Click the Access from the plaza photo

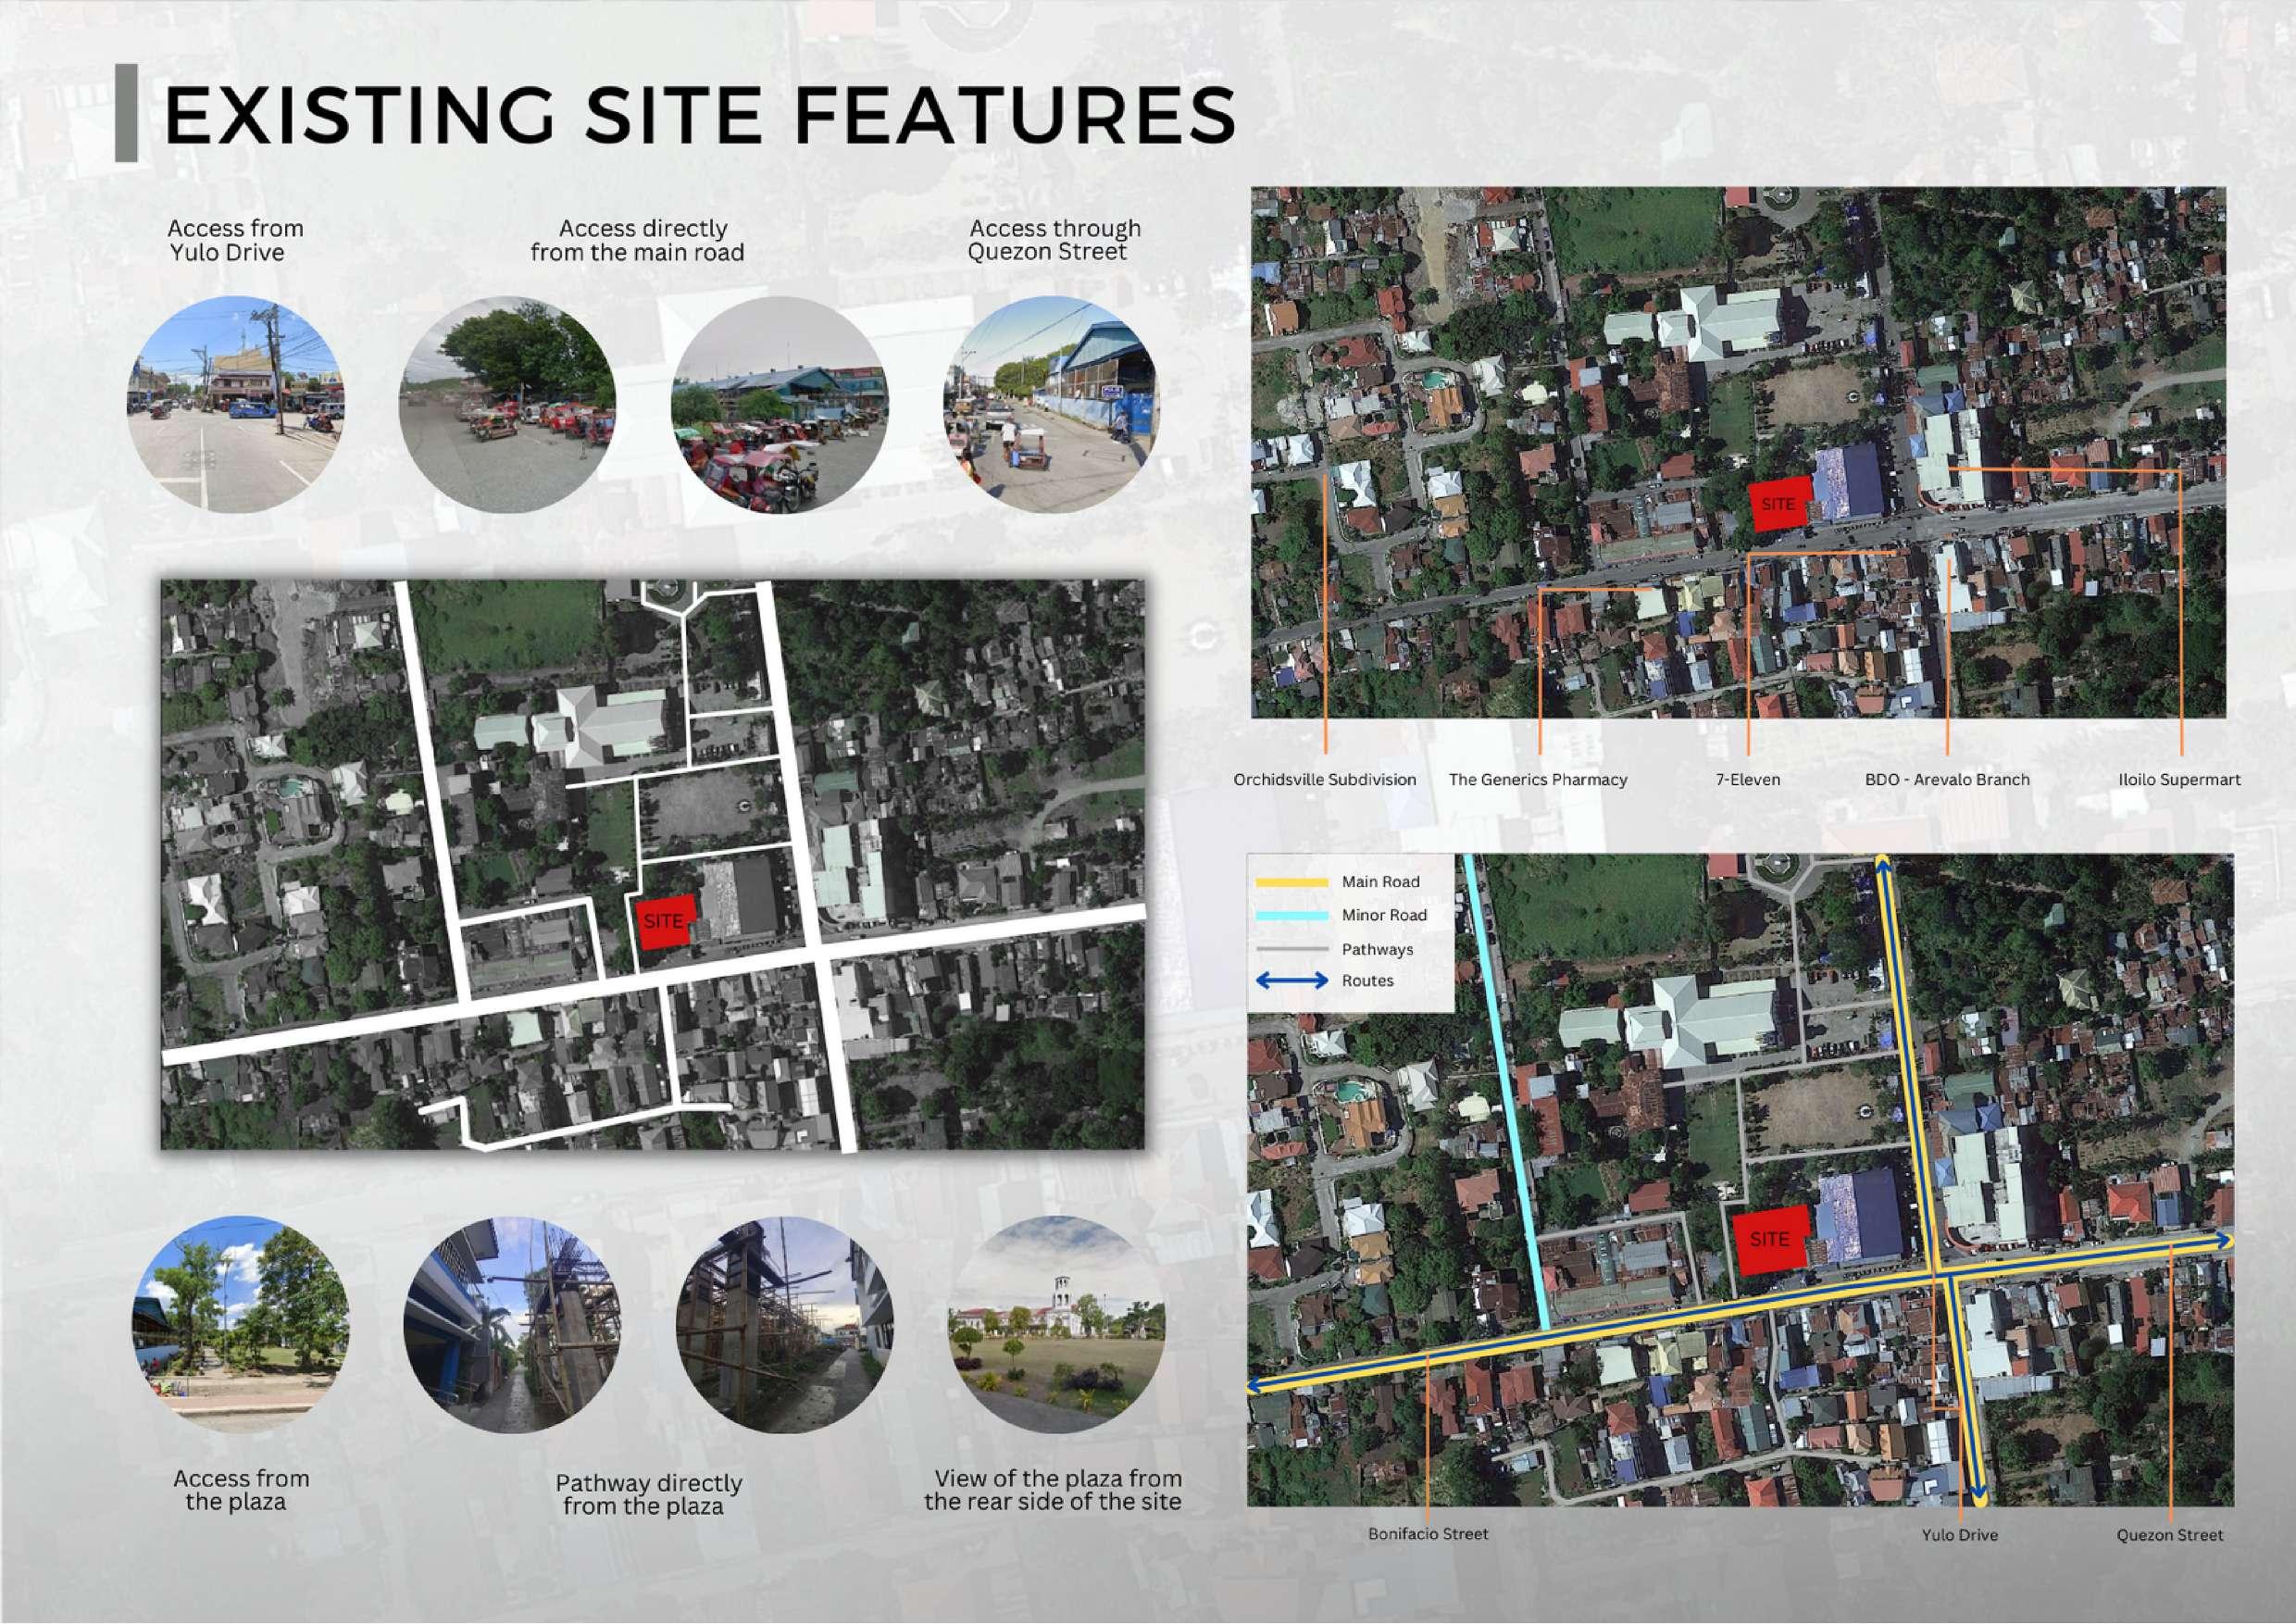coord(241,1323)
